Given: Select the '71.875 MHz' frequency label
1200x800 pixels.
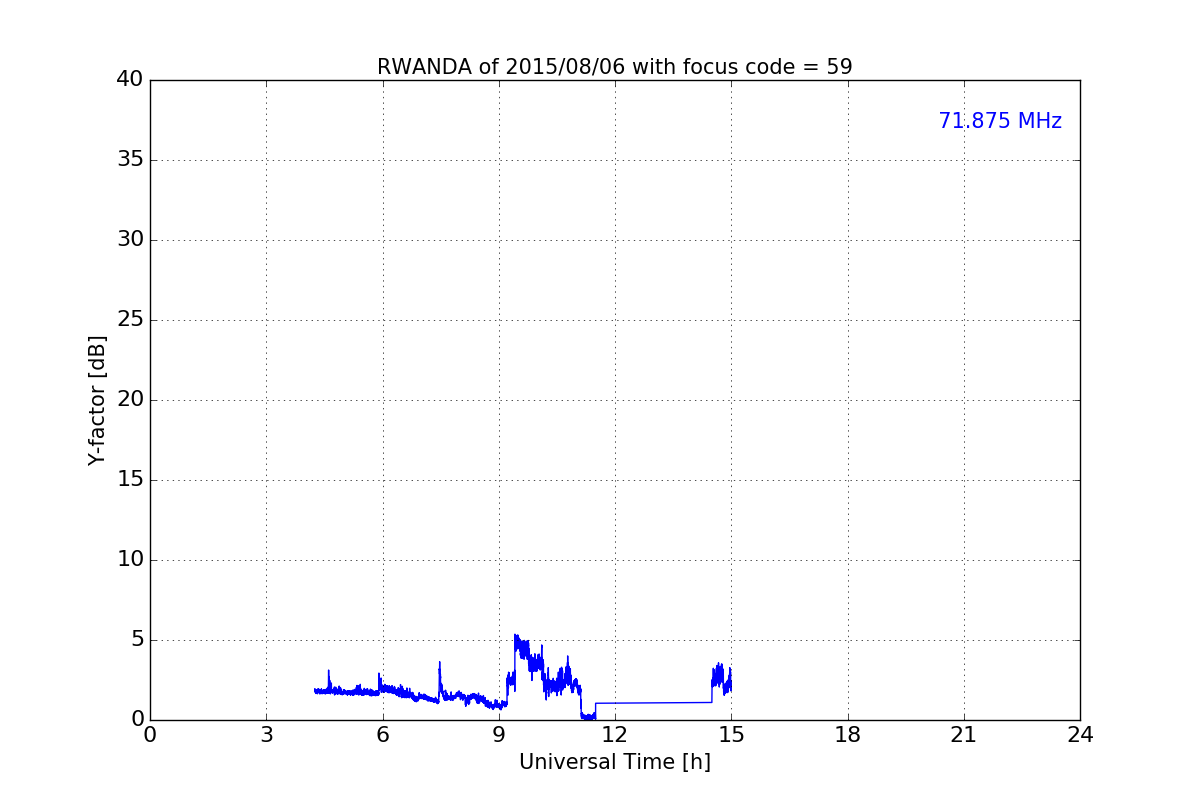Looking at the screenshot, I should click(1000, 121).
